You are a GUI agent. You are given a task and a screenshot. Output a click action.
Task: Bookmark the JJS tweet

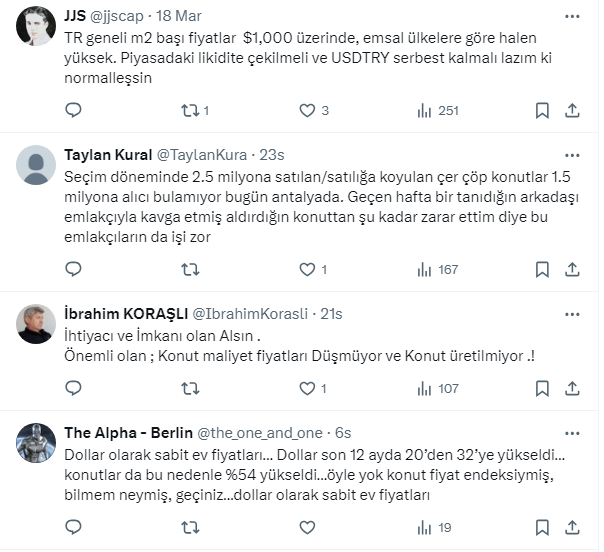(541, 110)
